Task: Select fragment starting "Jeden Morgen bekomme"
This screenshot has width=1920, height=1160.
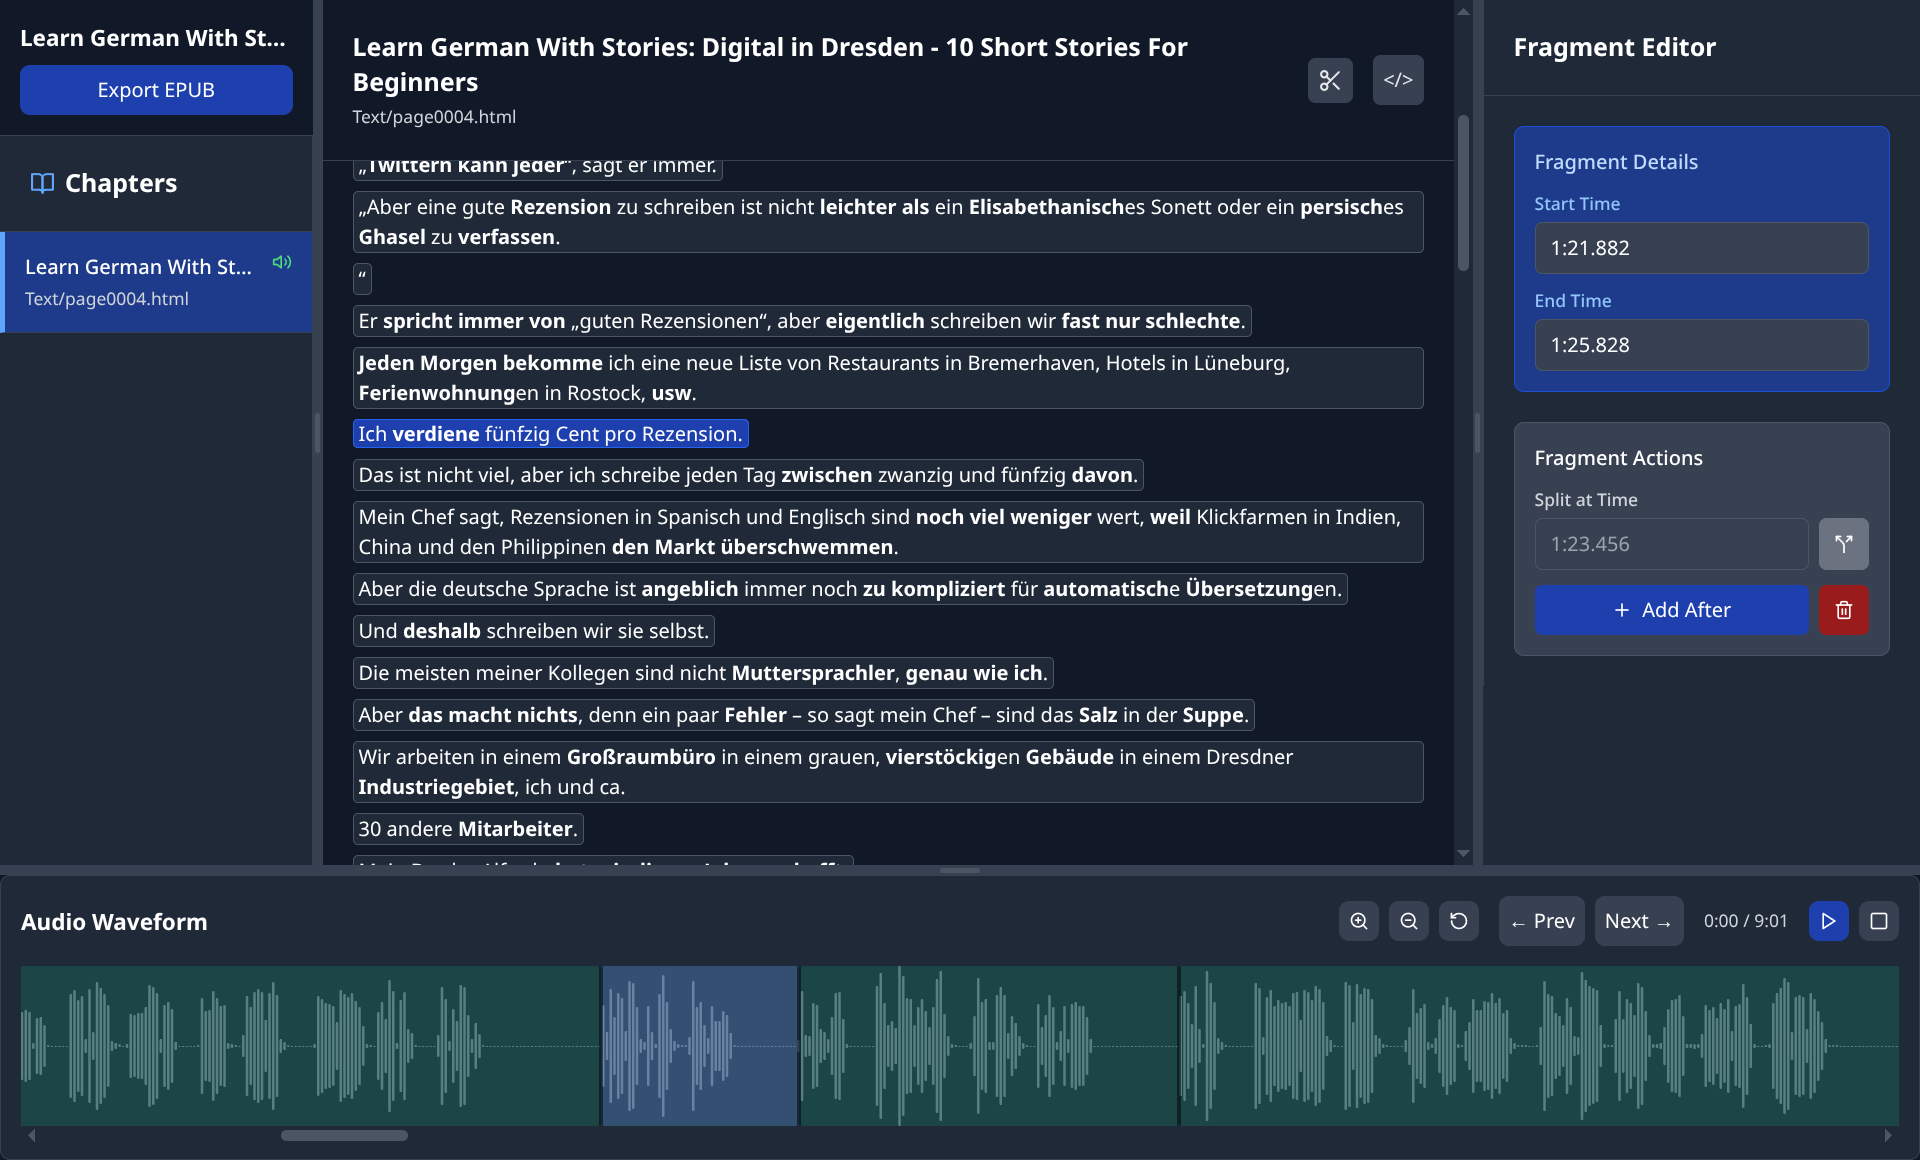Action: coord(888,378)
